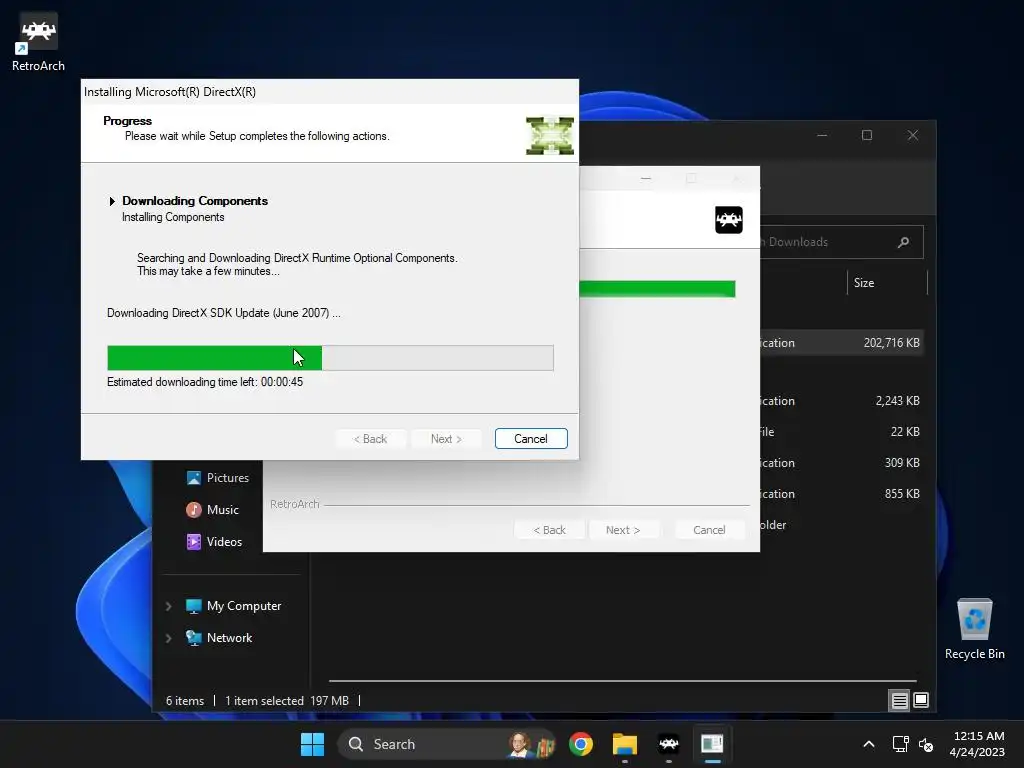
Task: Click the RetroArch logo in the setup window
Action: click(728, 220)
